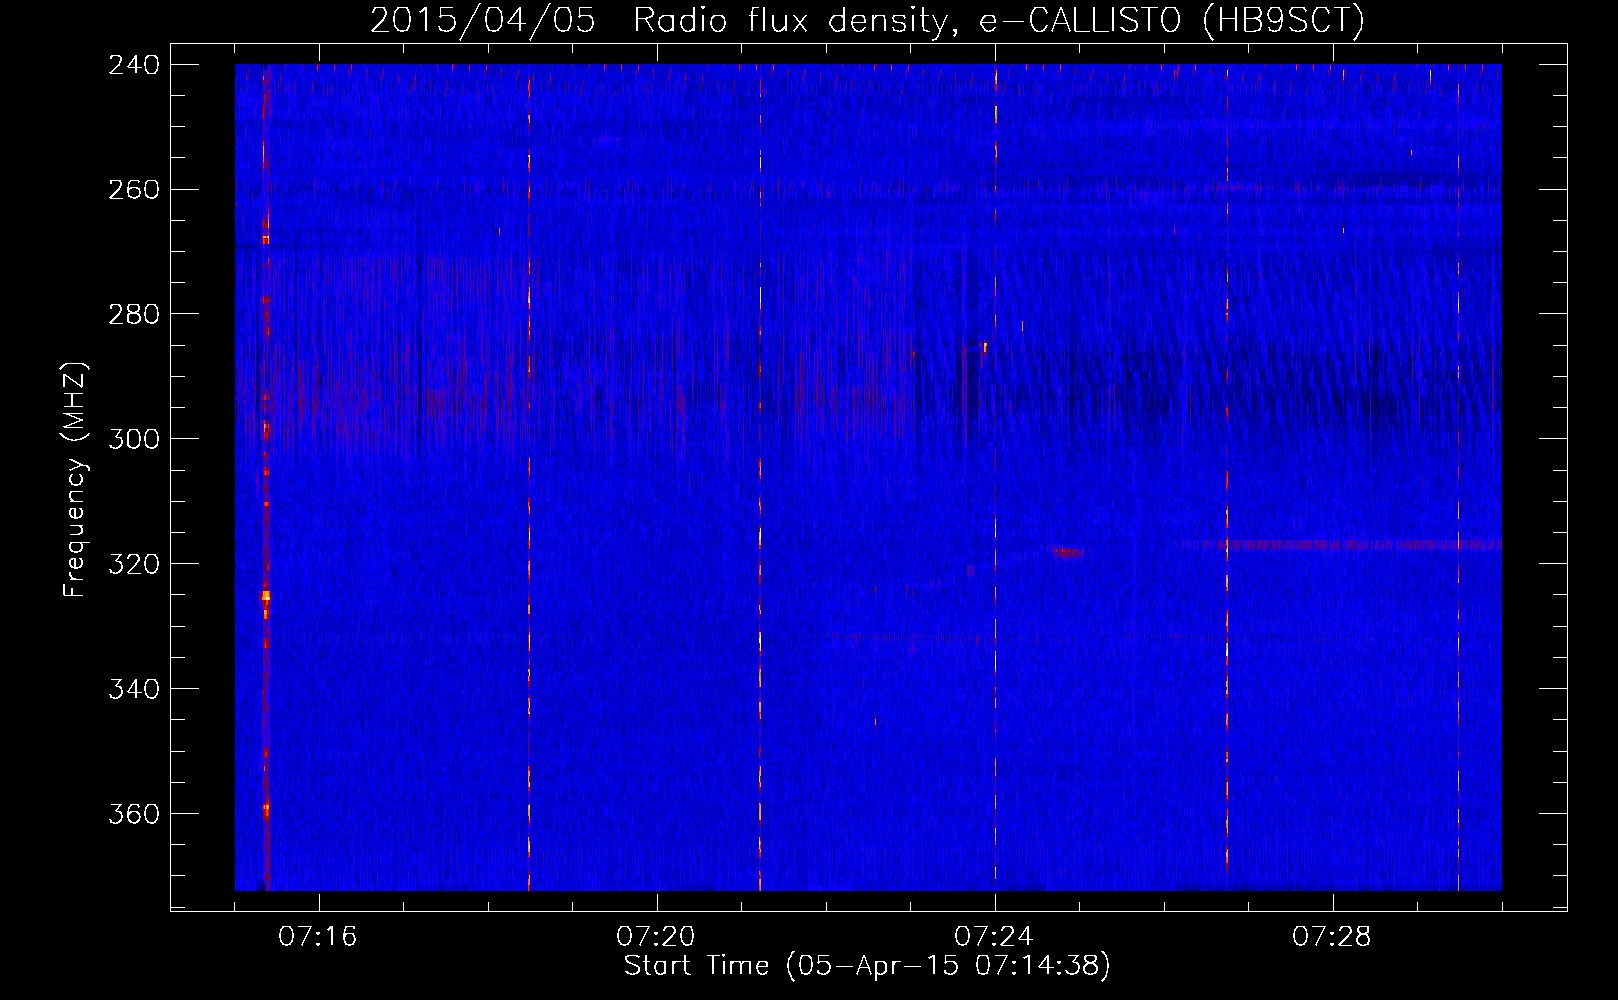Click the 240 frequency tick label
Viewport: 1618px width, 1000px height.
(x=134, y=65)
